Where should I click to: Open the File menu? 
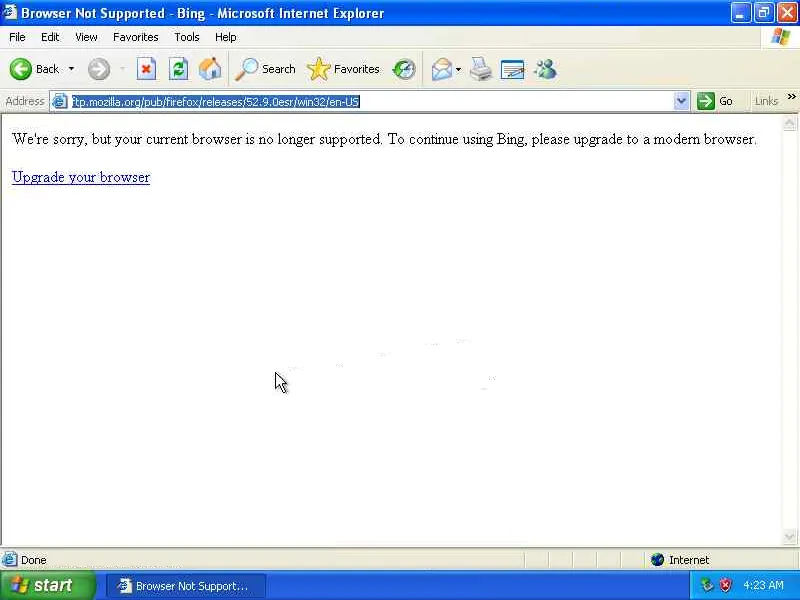coord(17,37)
